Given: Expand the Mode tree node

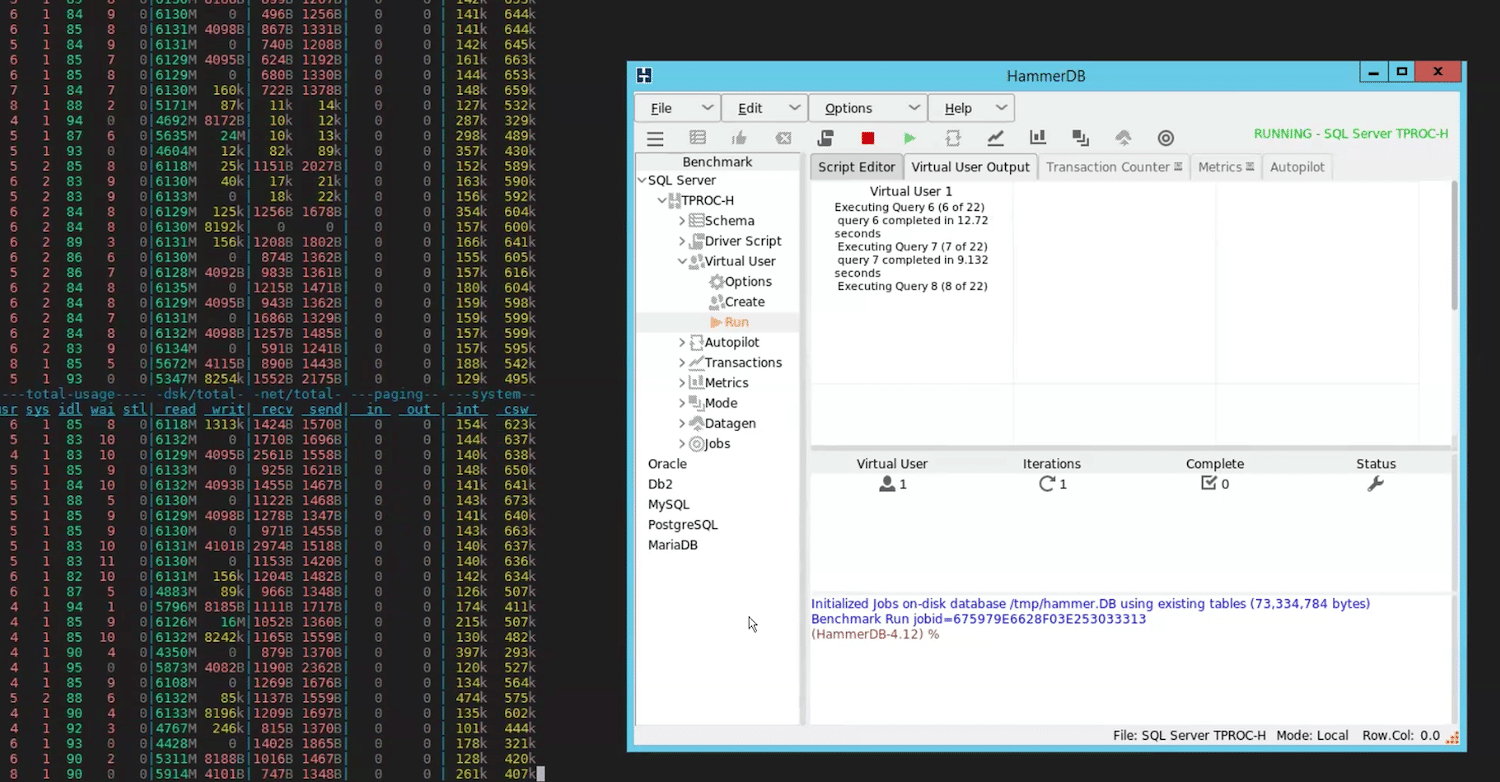Looking at the screenshot, I should click(x=683, y=403).
